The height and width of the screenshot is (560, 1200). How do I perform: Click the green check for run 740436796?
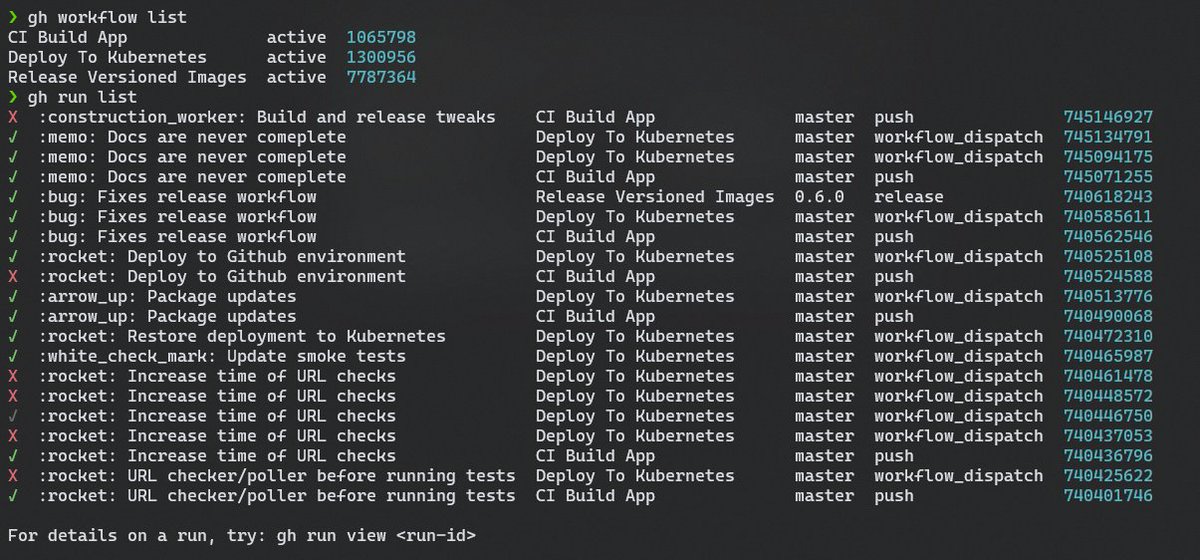tap(12, 456)
